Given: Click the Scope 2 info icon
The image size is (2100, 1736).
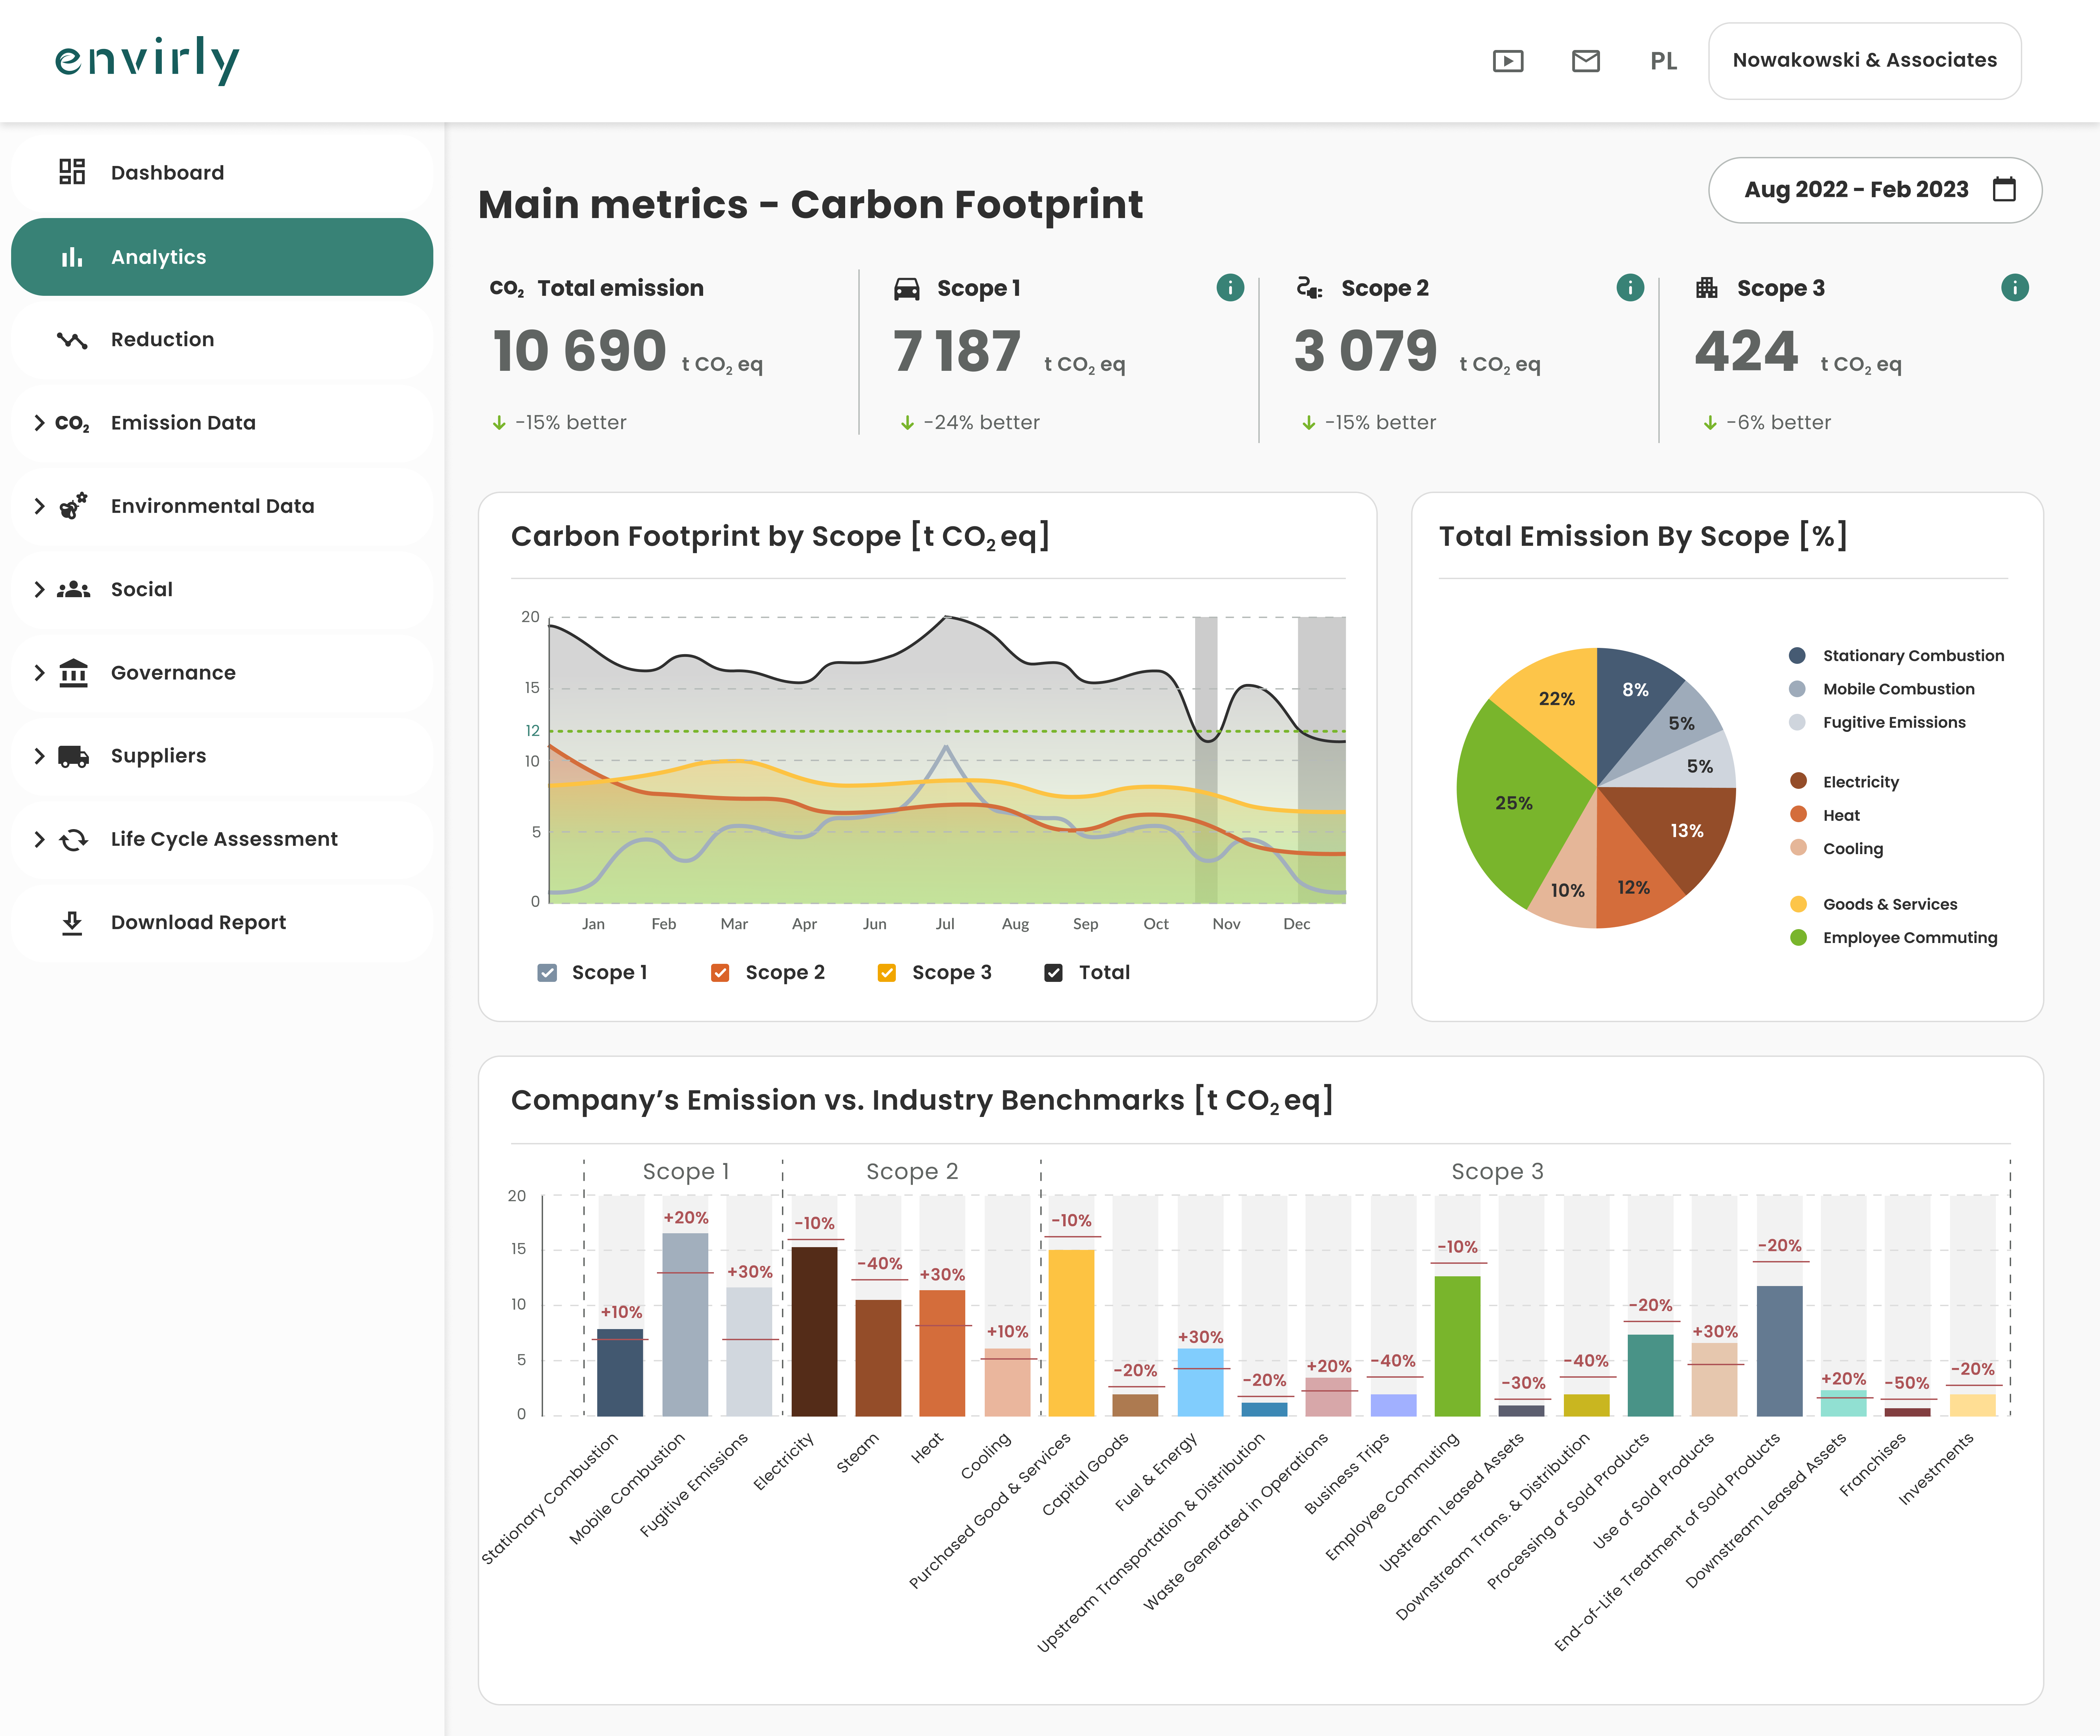Looking at the screenshot, I should (1629, 288).
